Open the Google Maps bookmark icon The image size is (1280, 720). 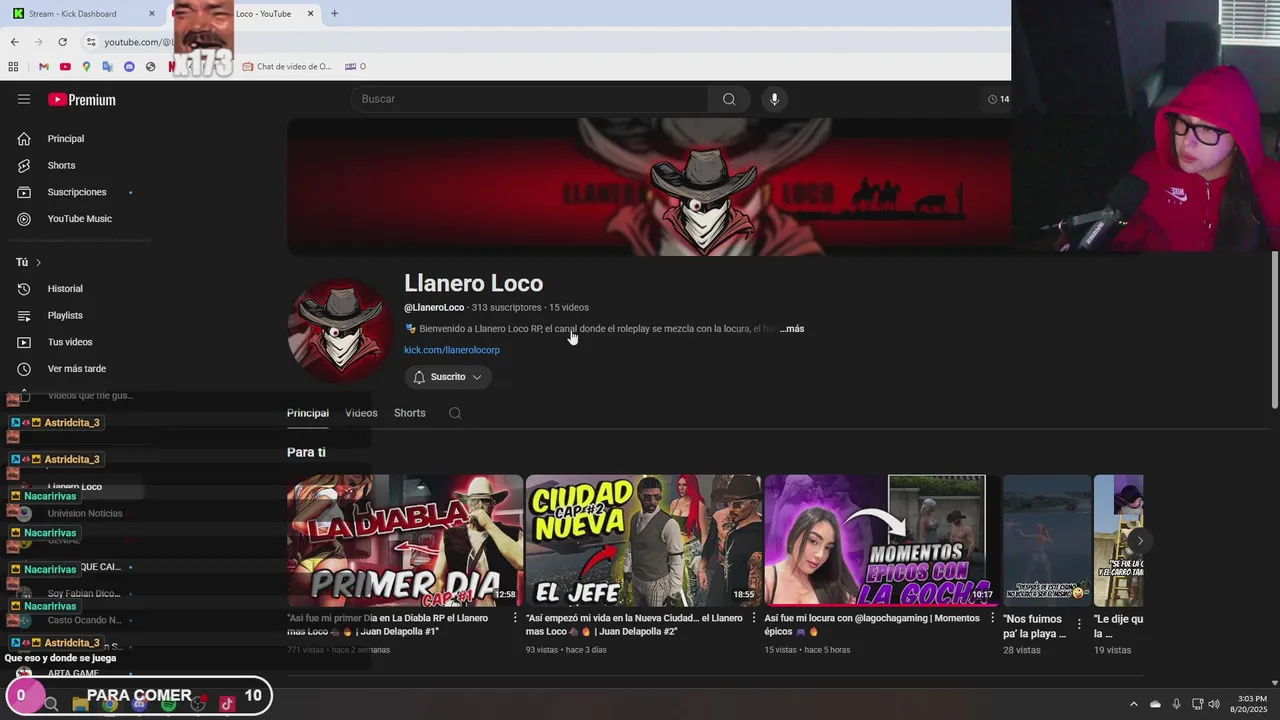(86, 67)
